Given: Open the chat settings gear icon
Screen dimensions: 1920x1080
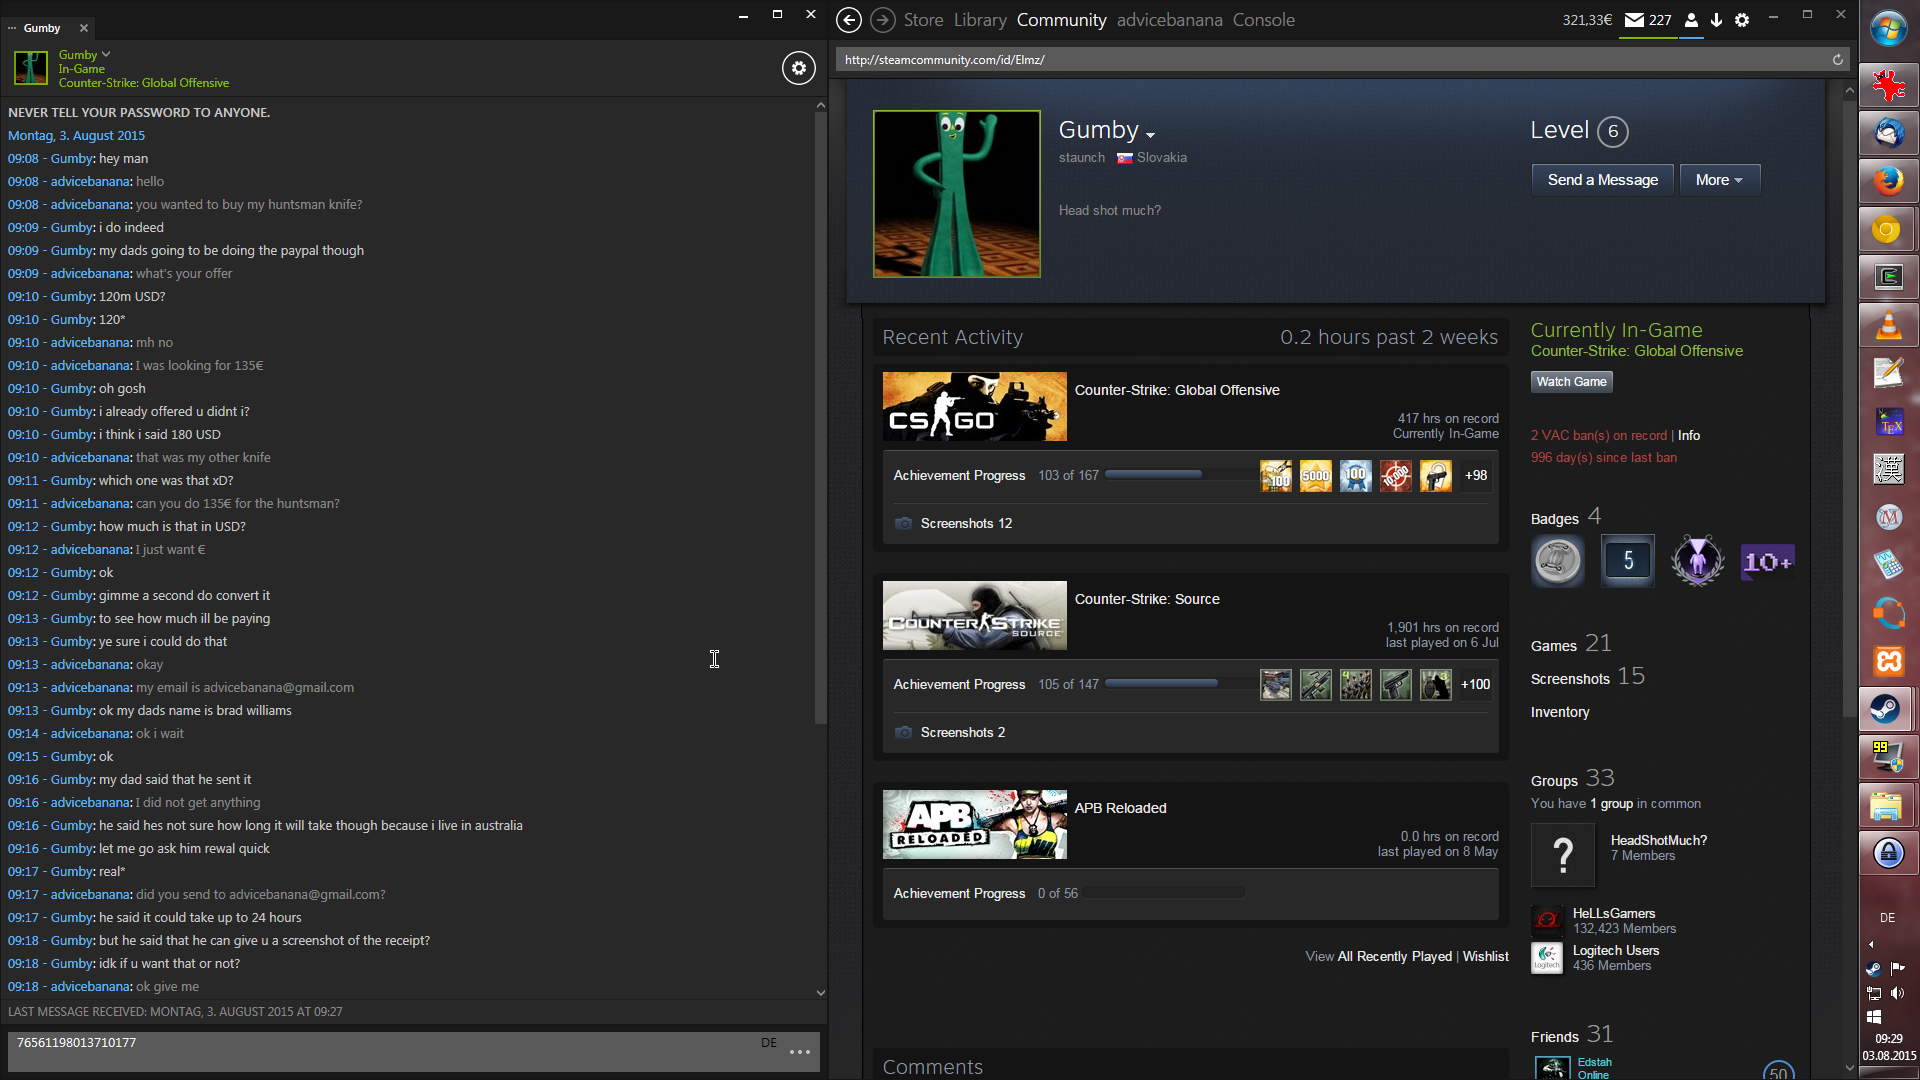Looking at the screenshot, I should coord(798,68).
